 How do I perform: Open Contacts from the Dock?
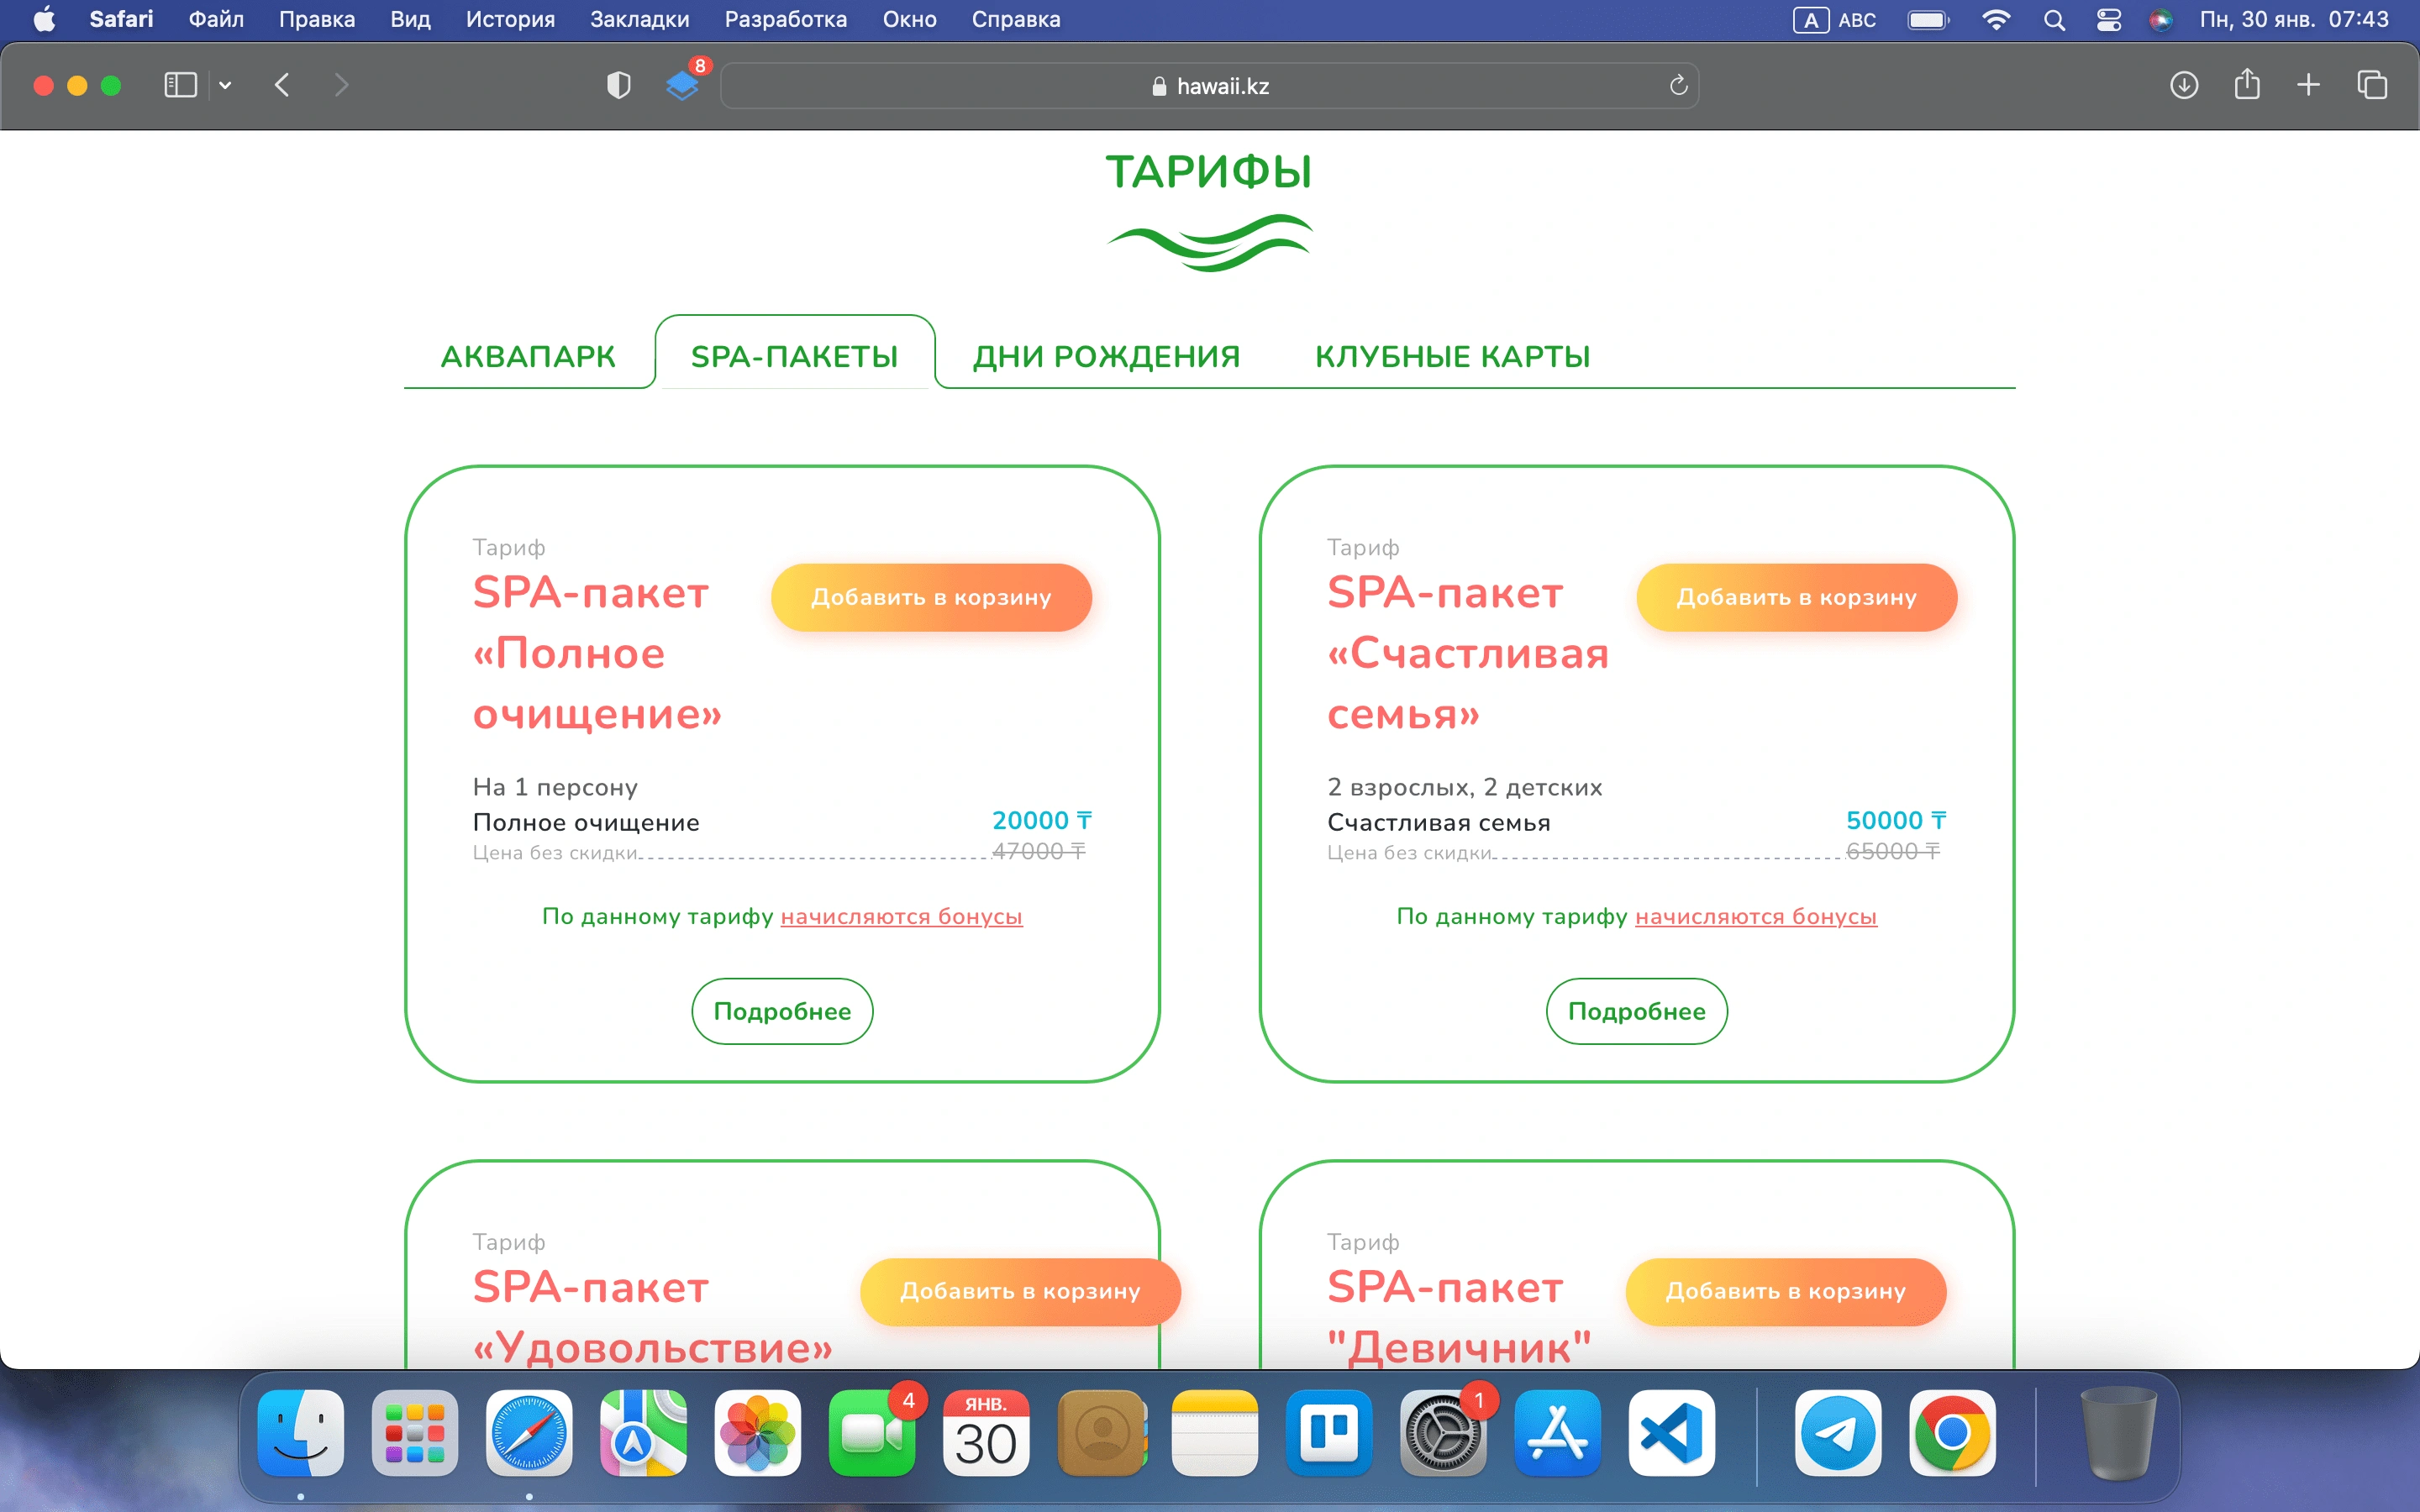[x=1101, y=1433]
